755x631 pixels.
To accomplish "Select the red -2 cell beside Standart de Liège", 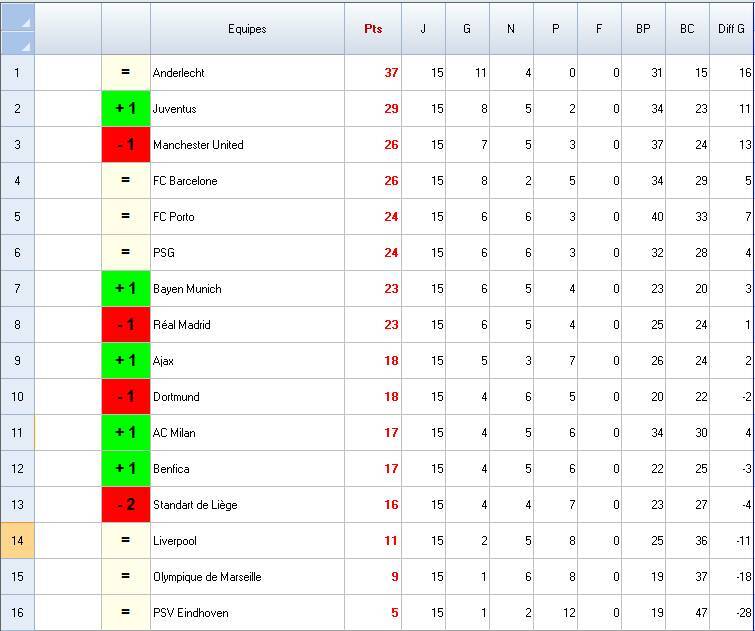I will pyautogui.click(x=126, y=505).
